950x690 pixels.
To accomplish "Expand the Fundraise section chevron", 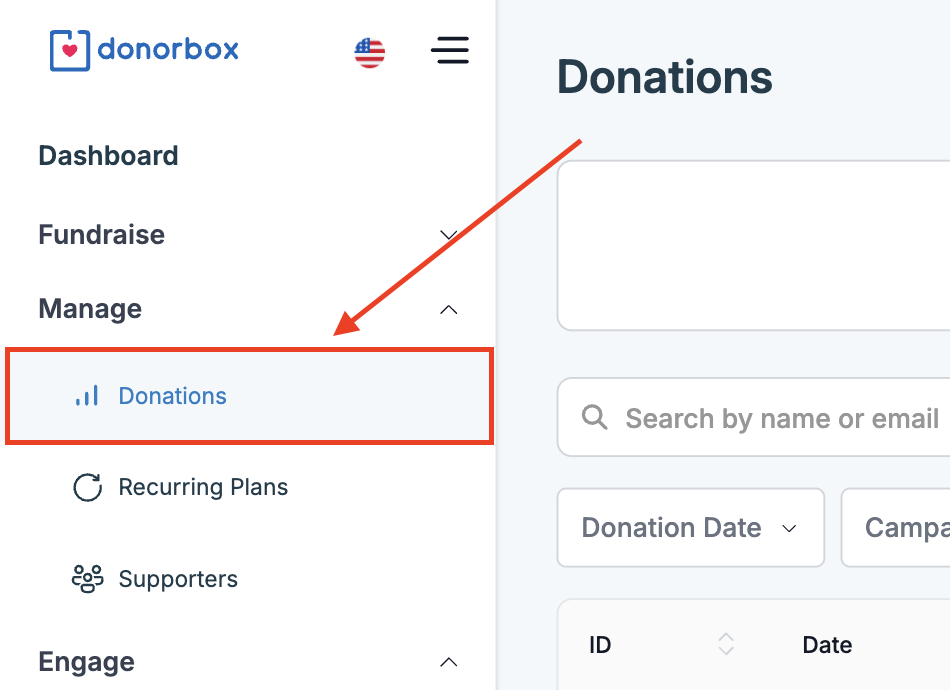I will pyautogui.click(x=448, y=235).
